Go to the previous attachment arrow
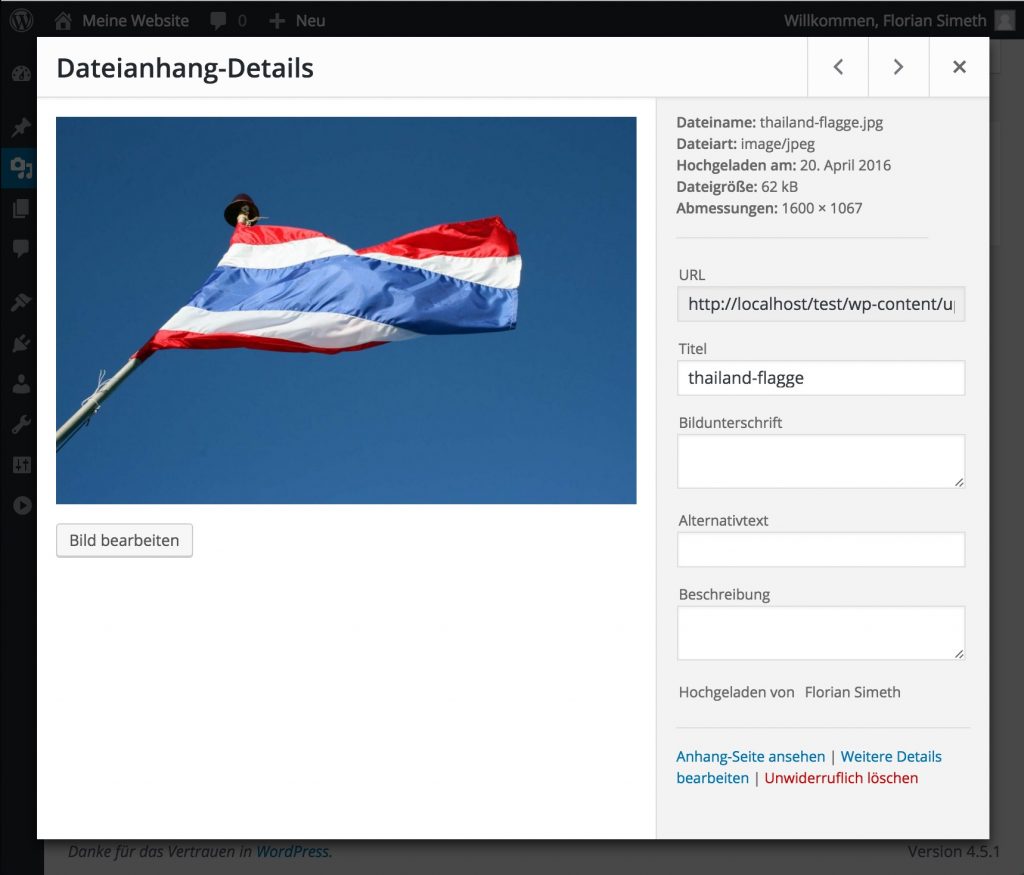1024x875 pixels. pyautogui.click(x=838, y=67)
